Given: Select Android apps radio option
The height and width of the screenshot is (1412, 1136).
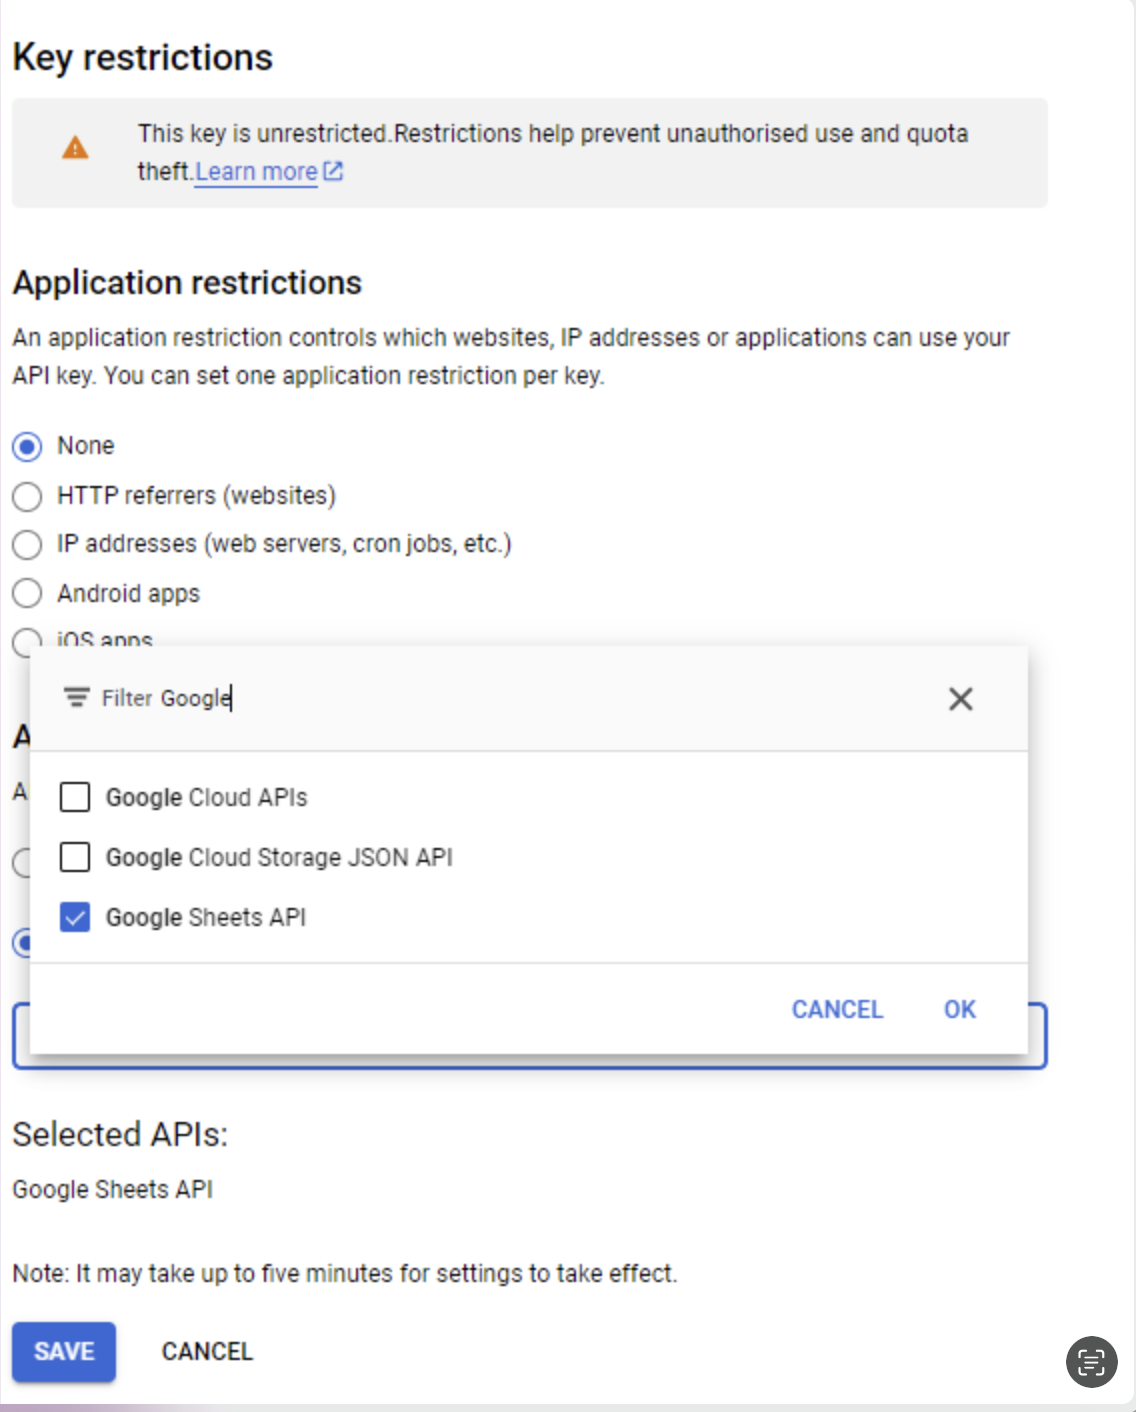Looking at the screenshot, I should [27, 594].
